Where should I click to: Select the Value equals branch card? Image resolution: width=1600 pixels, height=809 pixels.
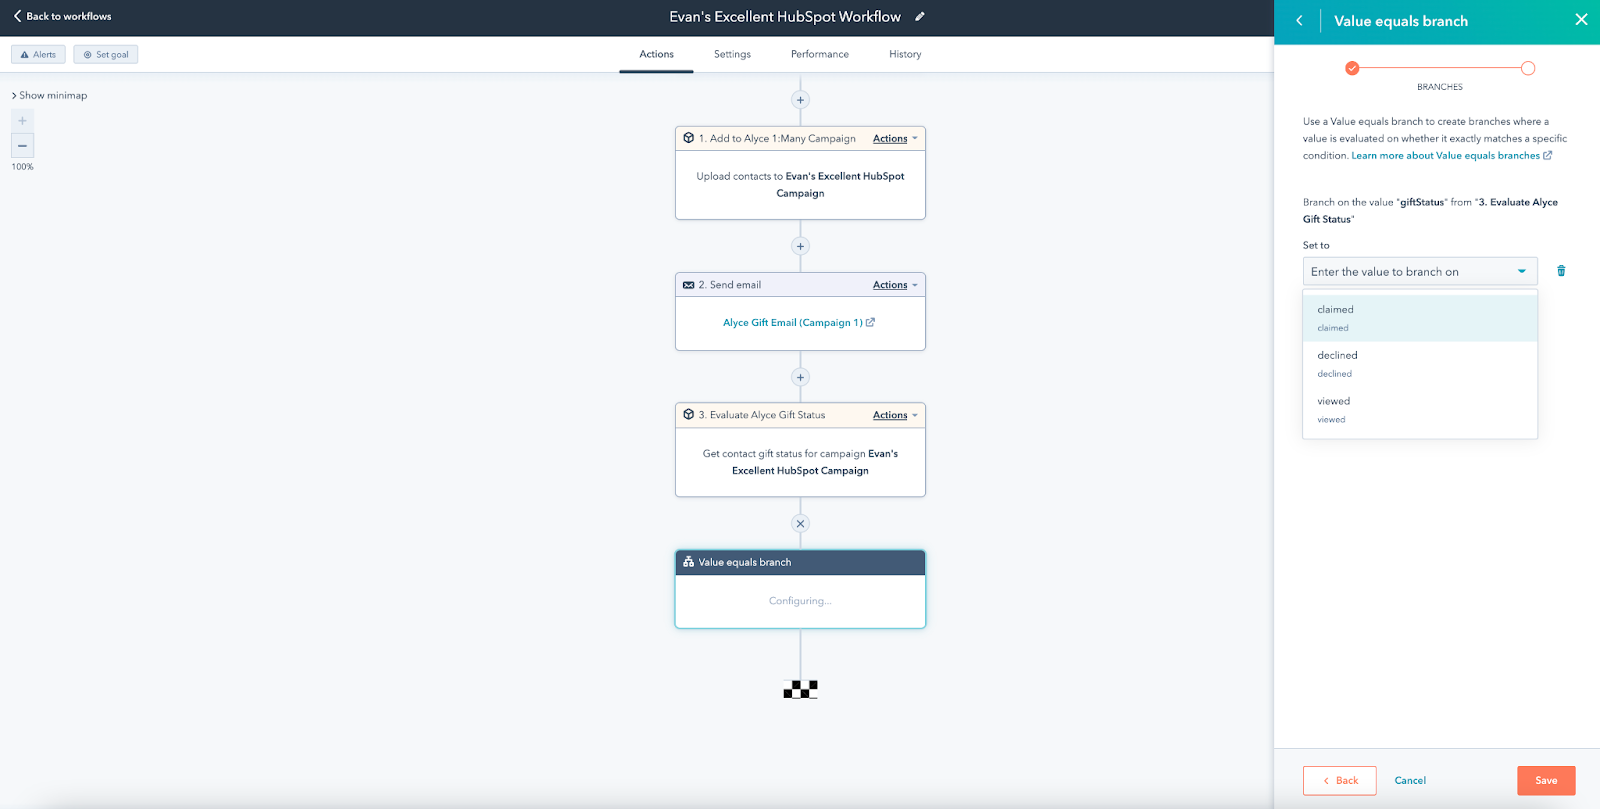click(800, 589)
